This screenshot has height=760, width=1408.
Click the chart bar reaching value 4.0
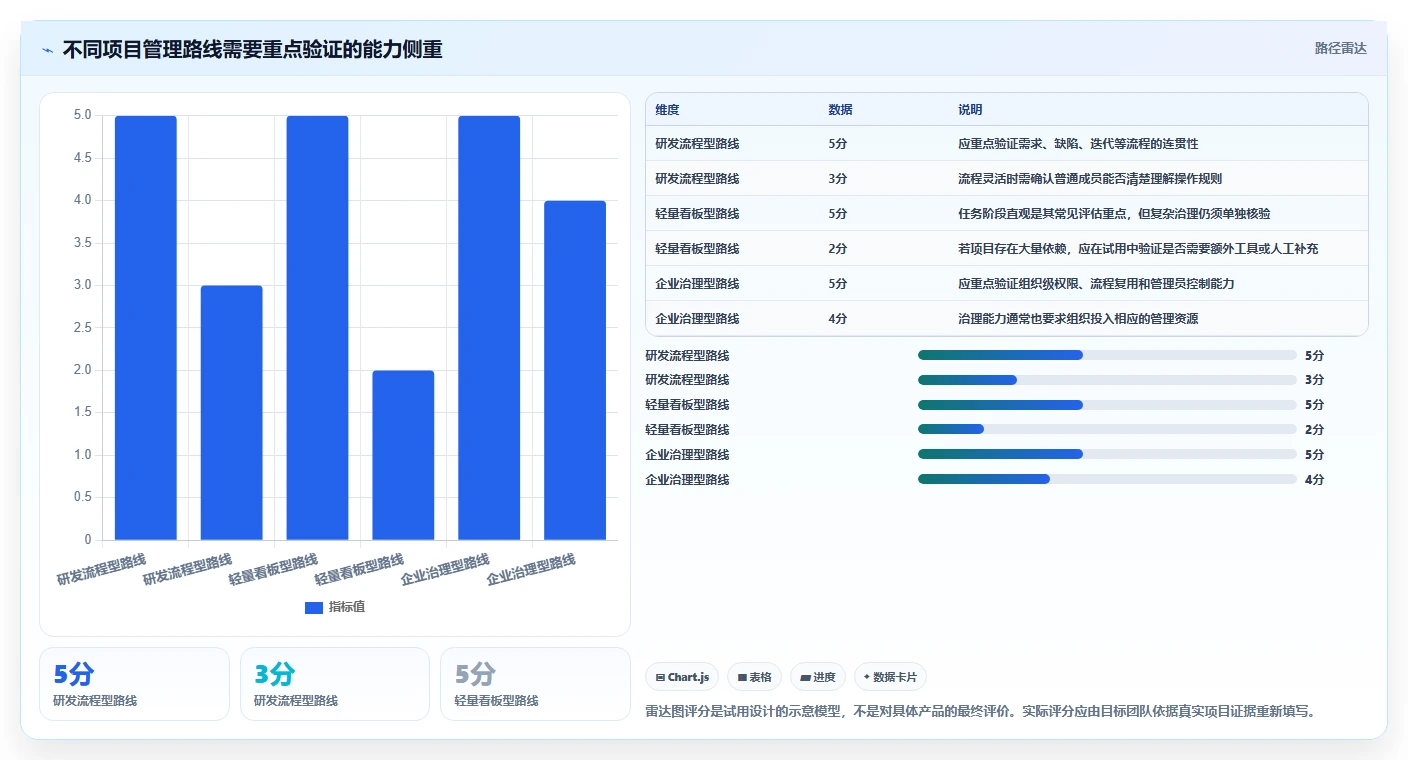pyautogui.click(x=575, y=370)
